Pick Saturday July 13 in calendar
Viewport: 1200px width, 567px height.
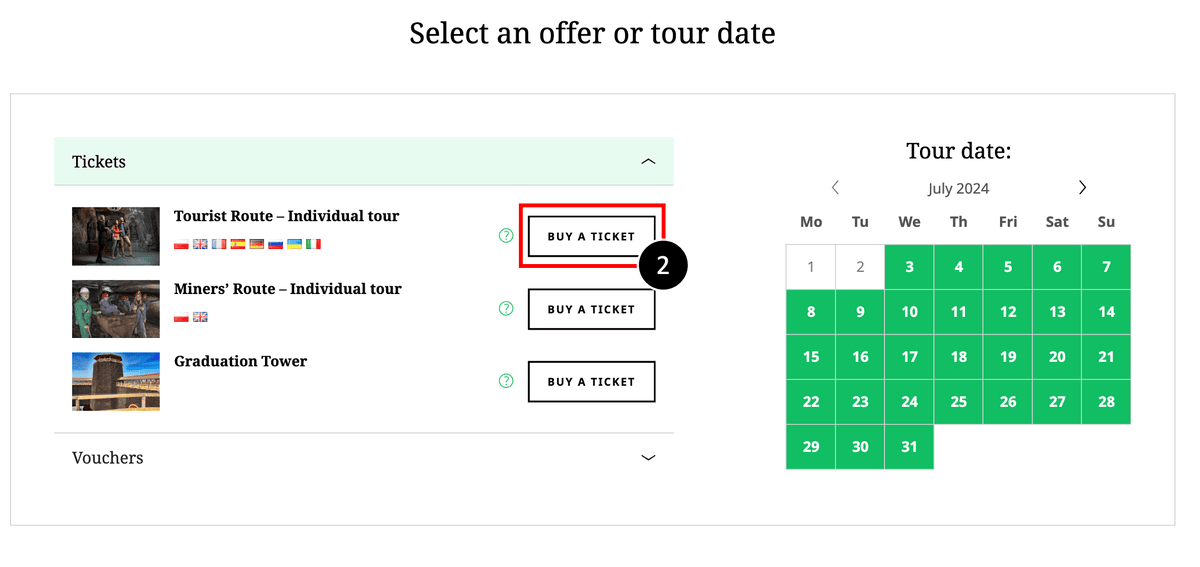1057,312
